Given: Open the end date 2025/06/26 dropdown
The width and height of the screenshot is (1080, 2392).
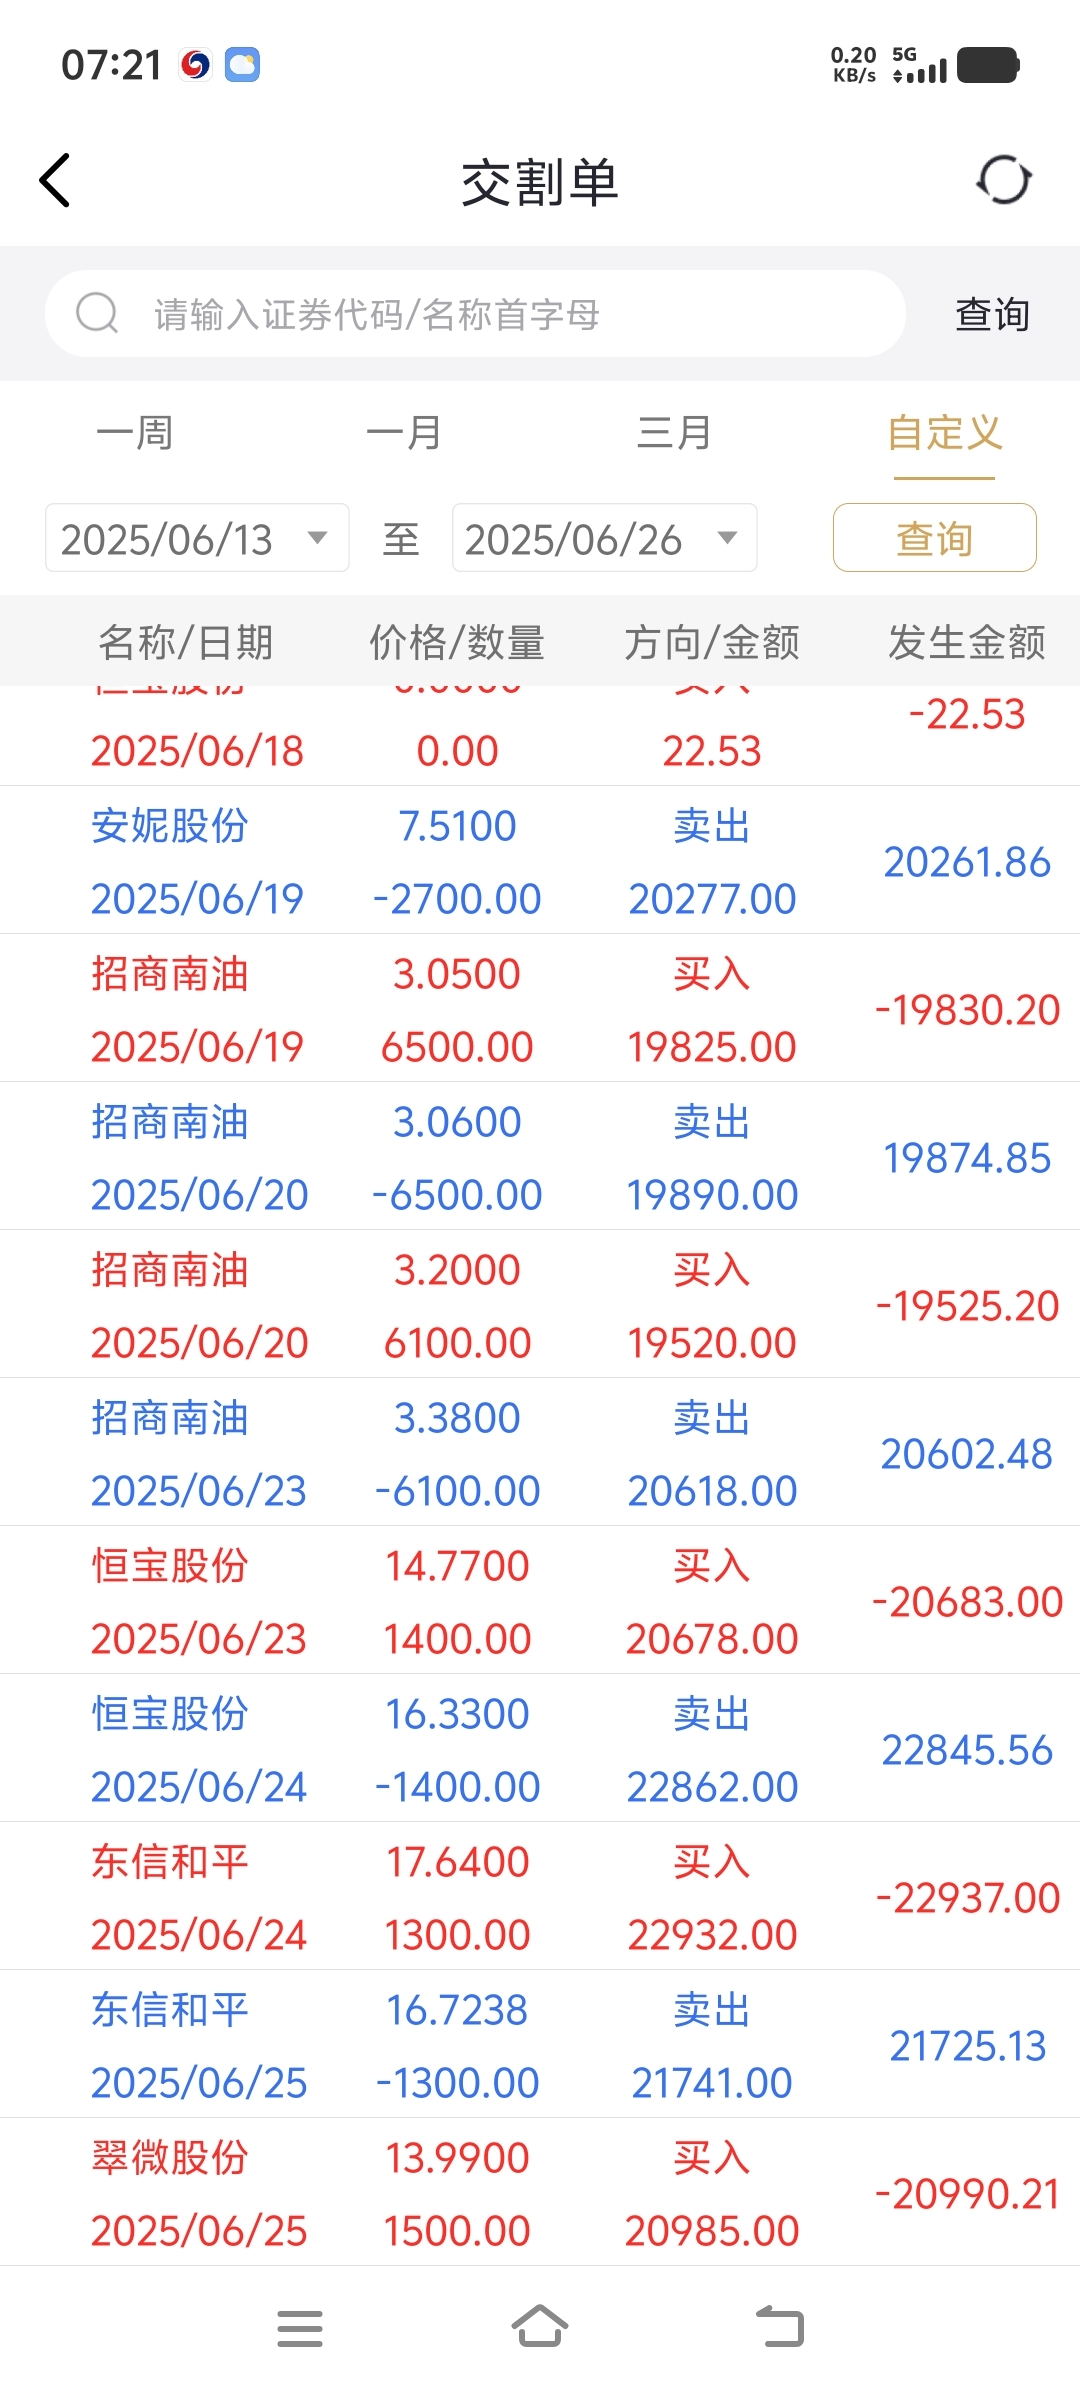Looking at the screenshot, I should [604, 538].
